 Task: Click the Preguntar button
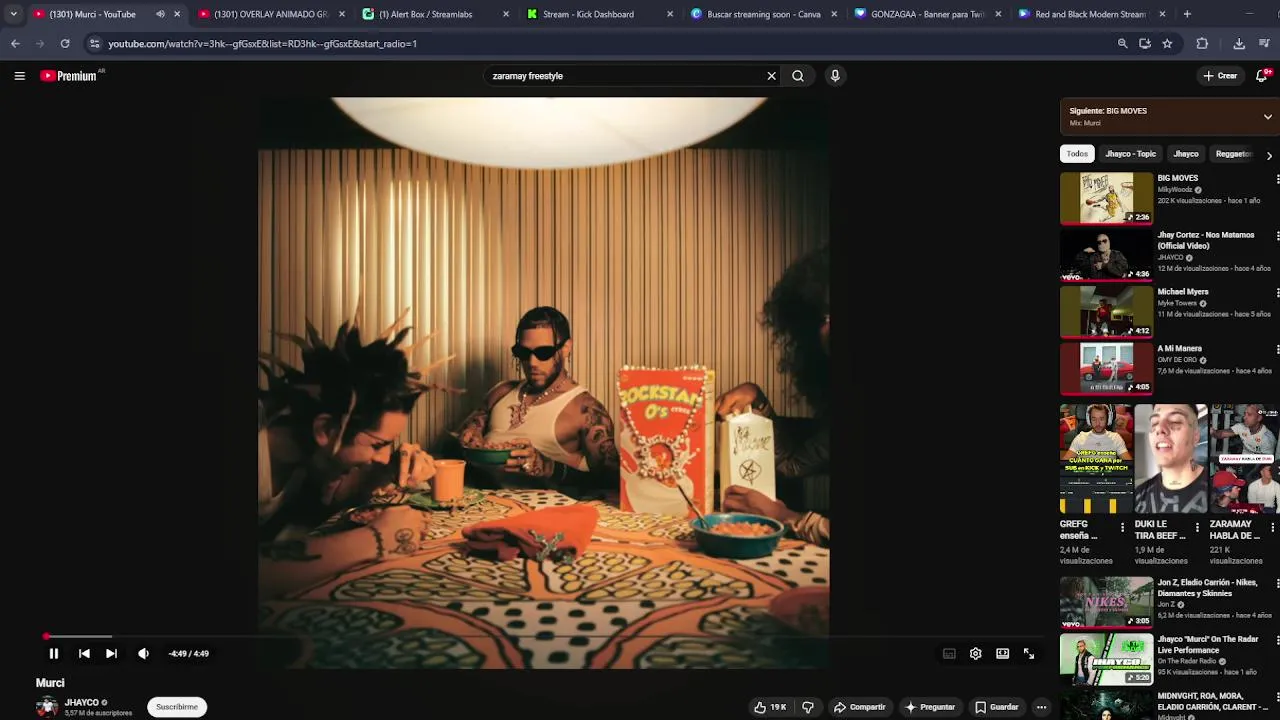[x=931, y=707]
